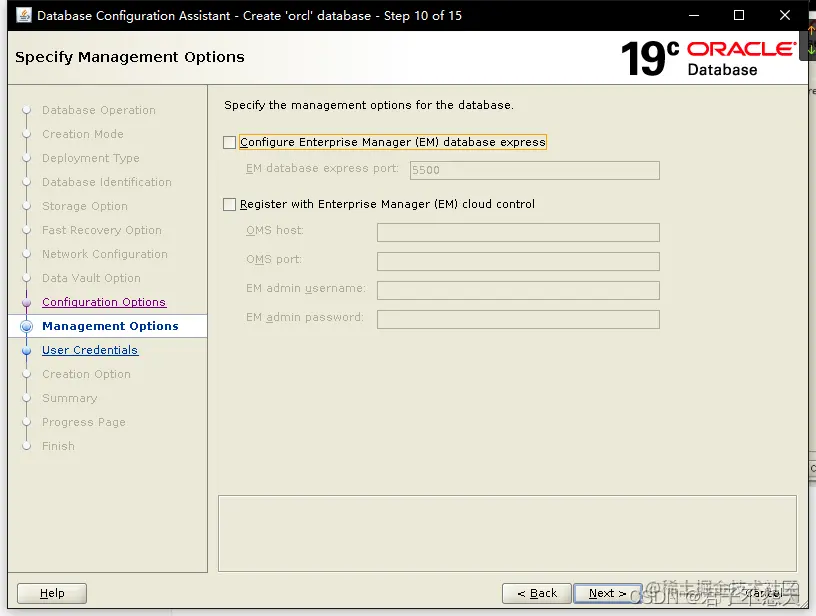Focus the OMS port input field
816x616 pixels.
tap(518, 261)
